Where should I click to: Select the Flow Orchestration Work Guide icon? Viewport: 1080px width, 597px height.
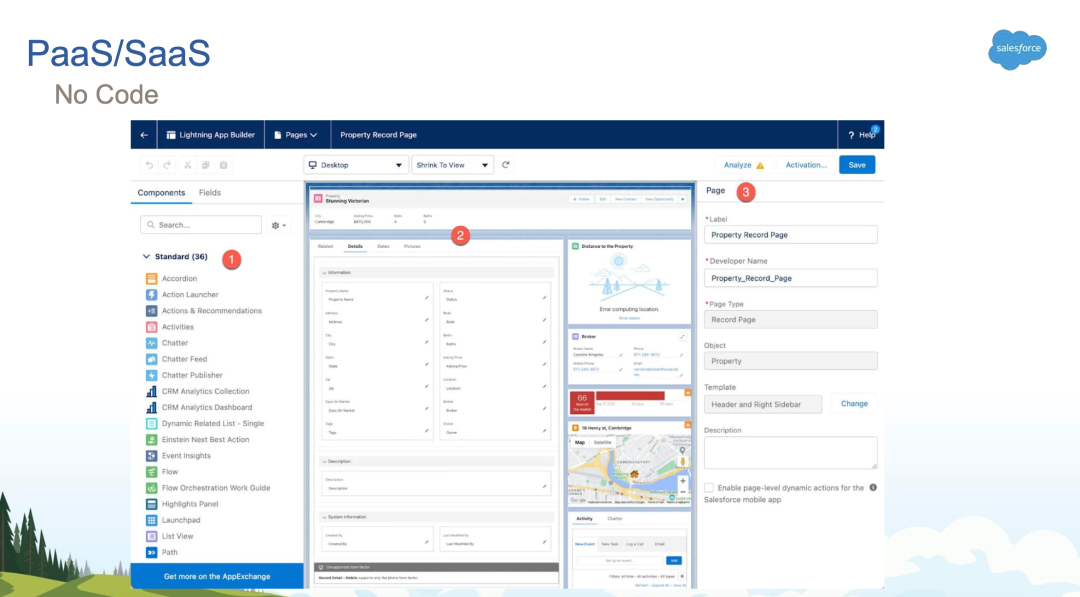click(x=152, y=488)
